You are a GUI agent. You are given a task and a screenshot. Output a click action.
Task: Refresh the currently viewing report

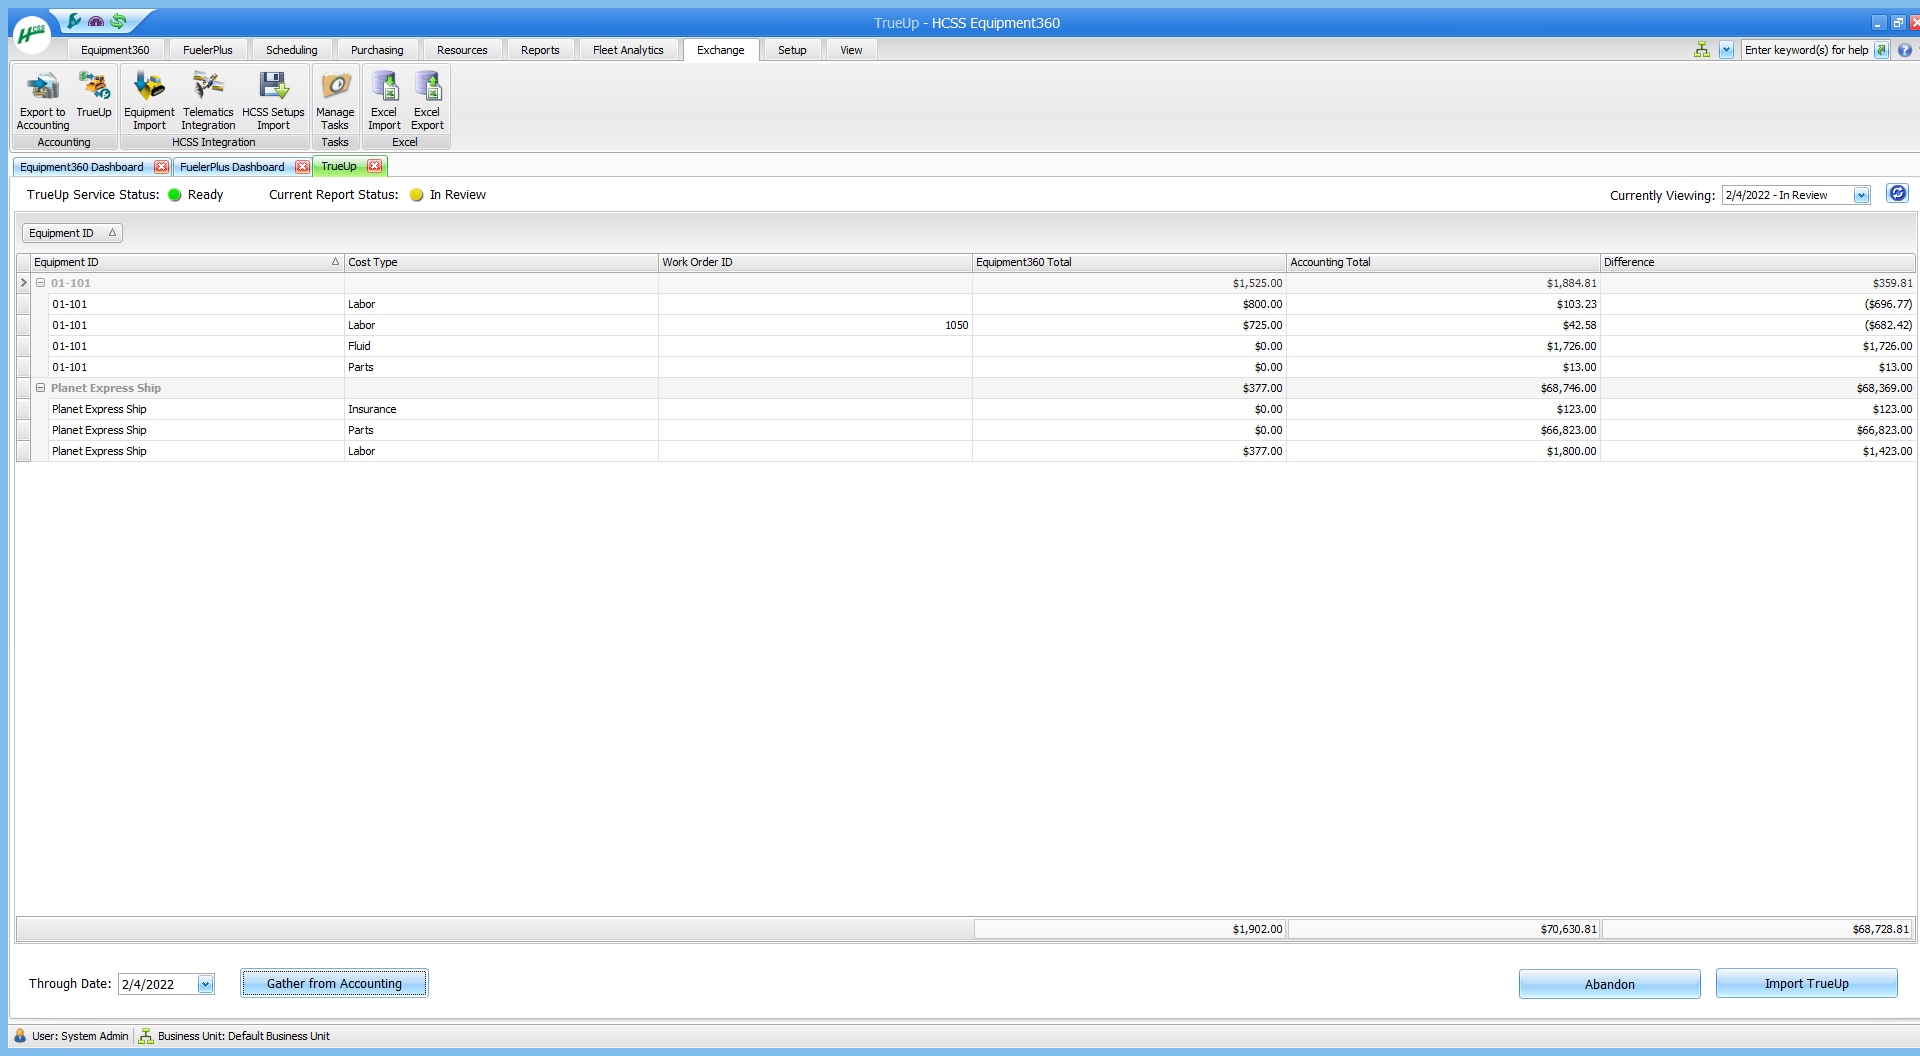[x=1897, y=194]
